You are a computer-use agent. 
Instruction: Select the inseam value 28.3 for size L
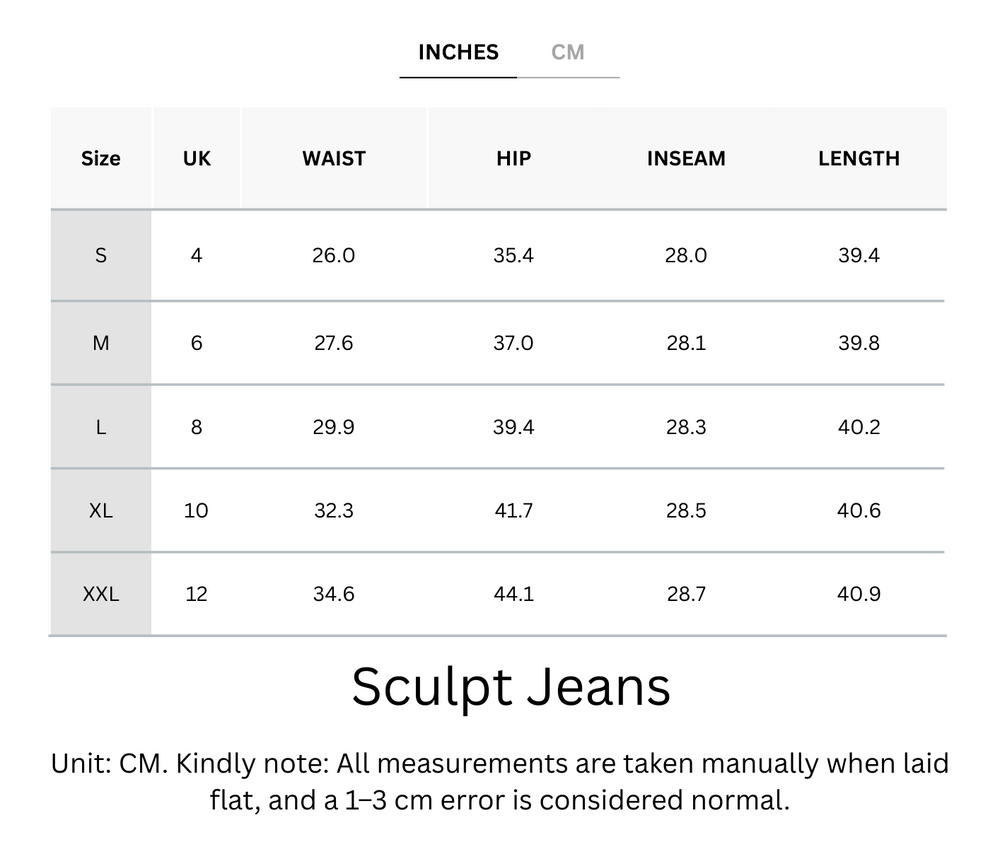tap(686, 426)
